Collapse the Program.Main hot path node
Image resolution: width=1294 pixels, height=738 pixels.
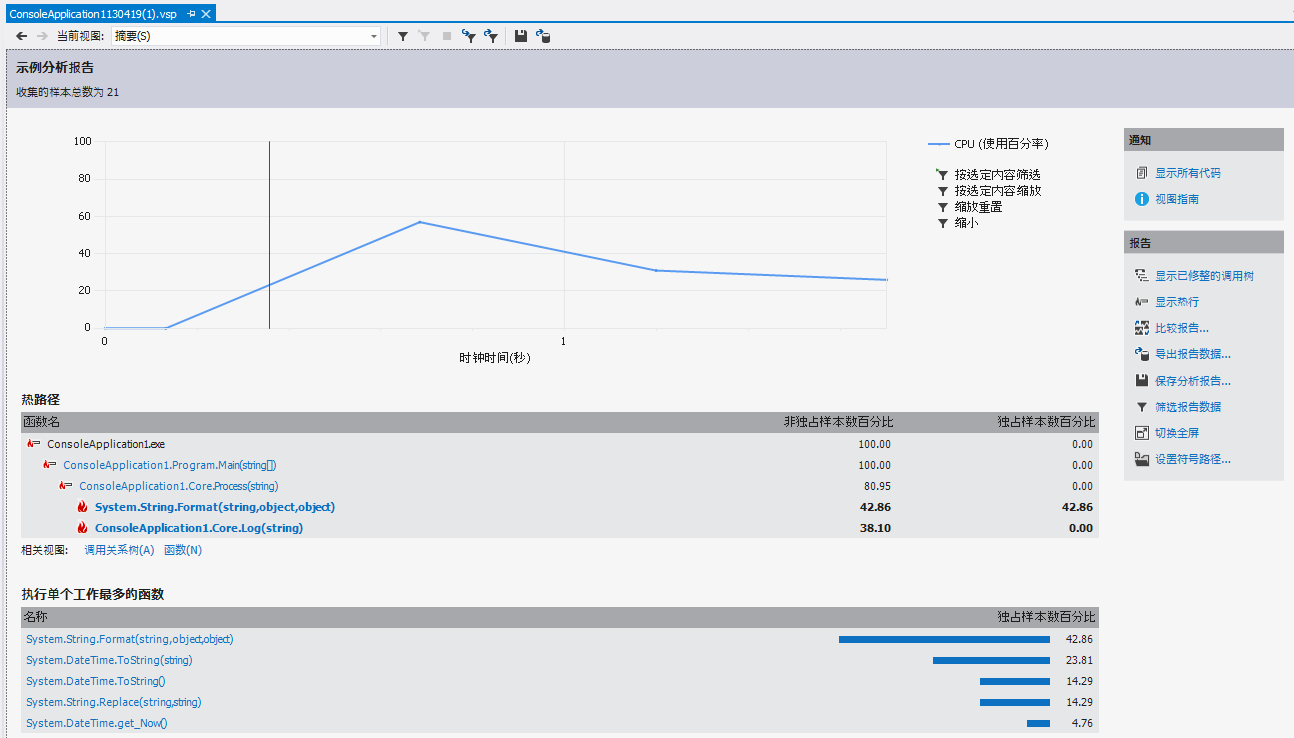click(x=50, y=465)
